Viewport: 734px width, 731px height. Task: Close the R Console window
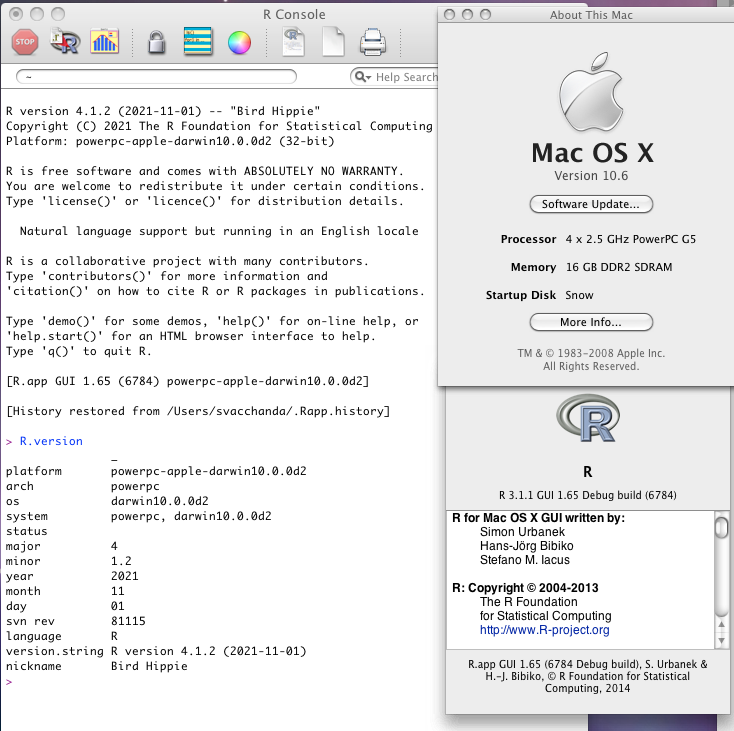point(16,15)
